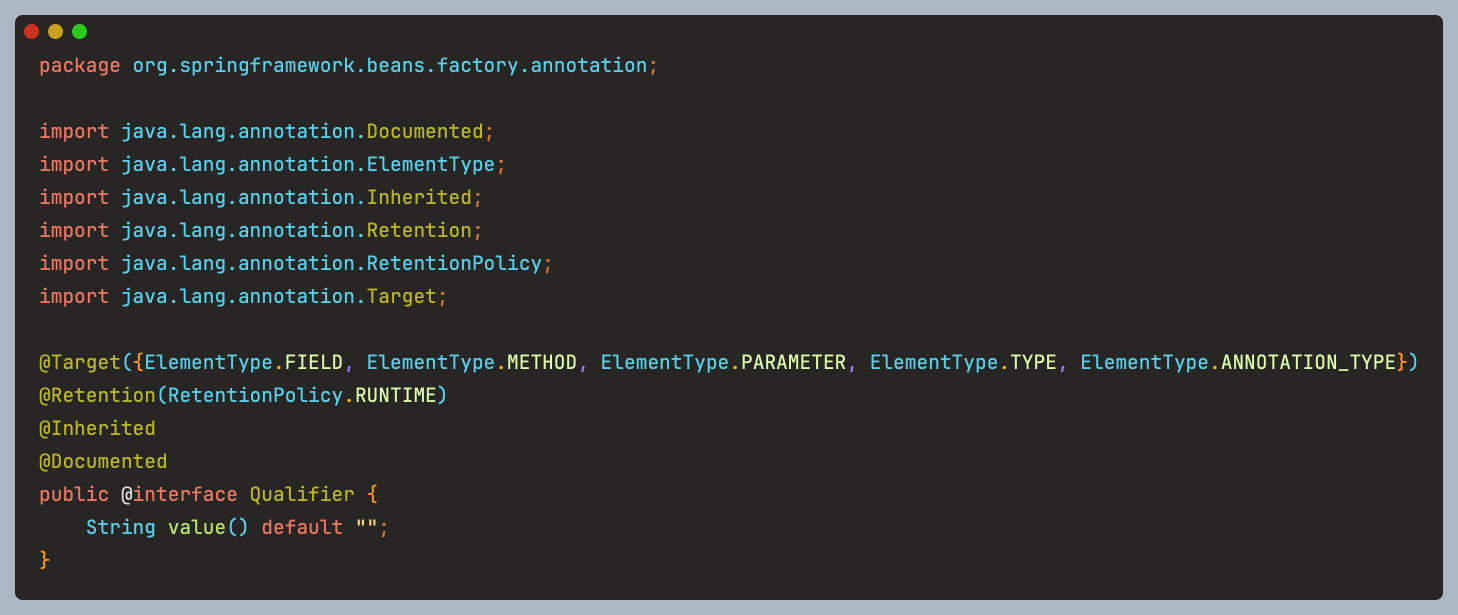1458x615 pixels.
Task: Click the yellow minimize window dot
Action: pyautogui.click(x=55, y=31)
